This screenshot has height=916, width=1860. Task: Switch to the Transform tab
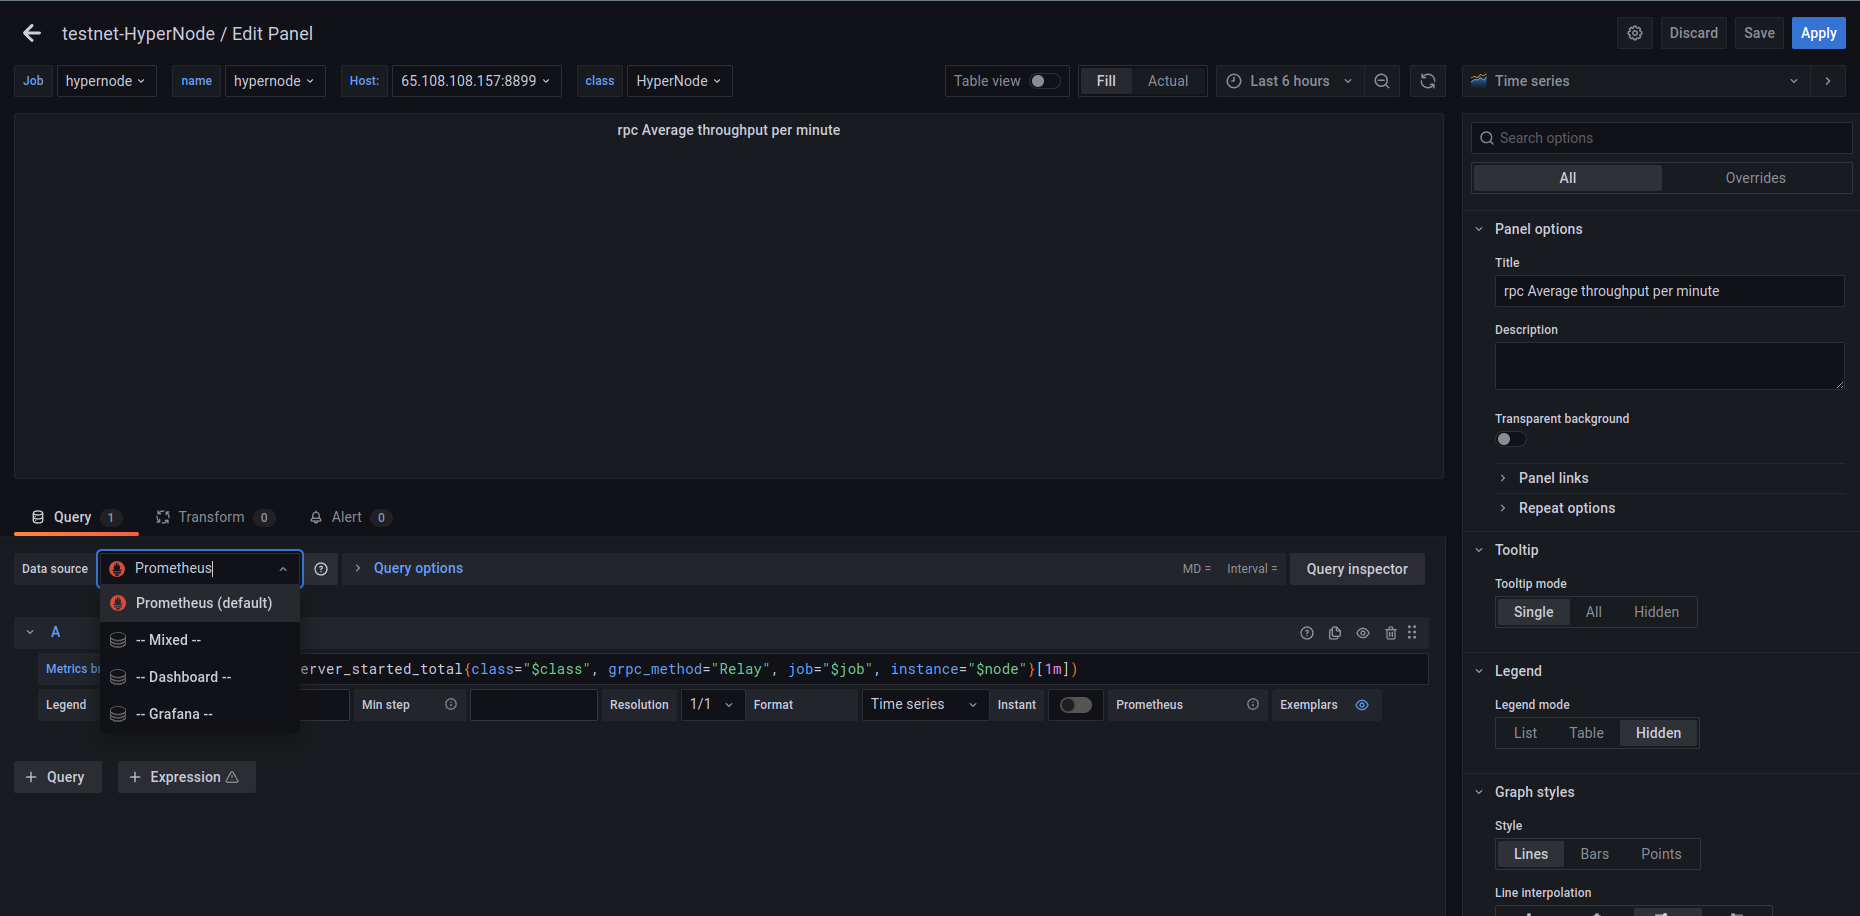(x=214, y=517)
